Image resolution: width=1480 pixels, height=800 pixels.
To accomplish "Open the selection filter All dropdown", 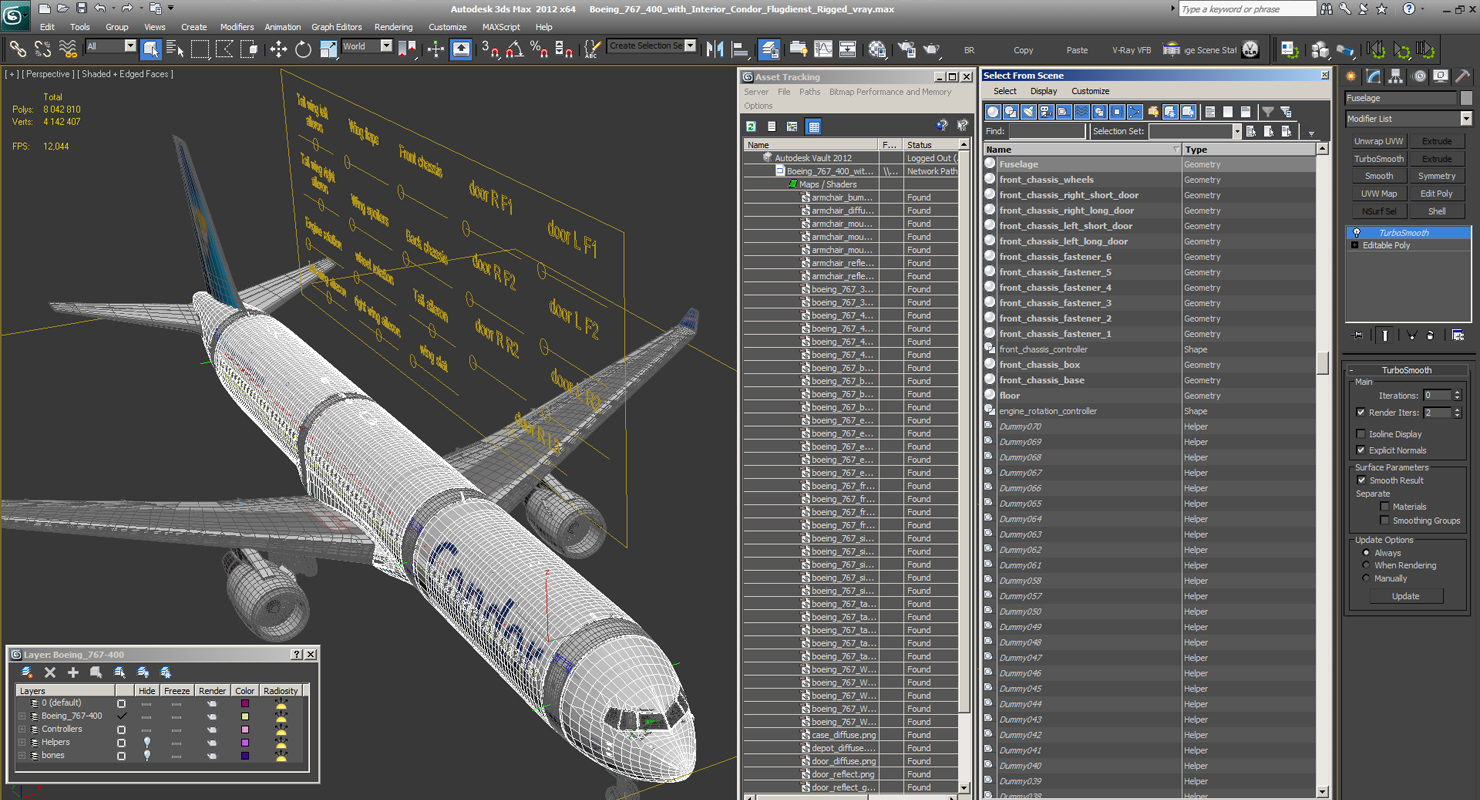I will point(130,46).
